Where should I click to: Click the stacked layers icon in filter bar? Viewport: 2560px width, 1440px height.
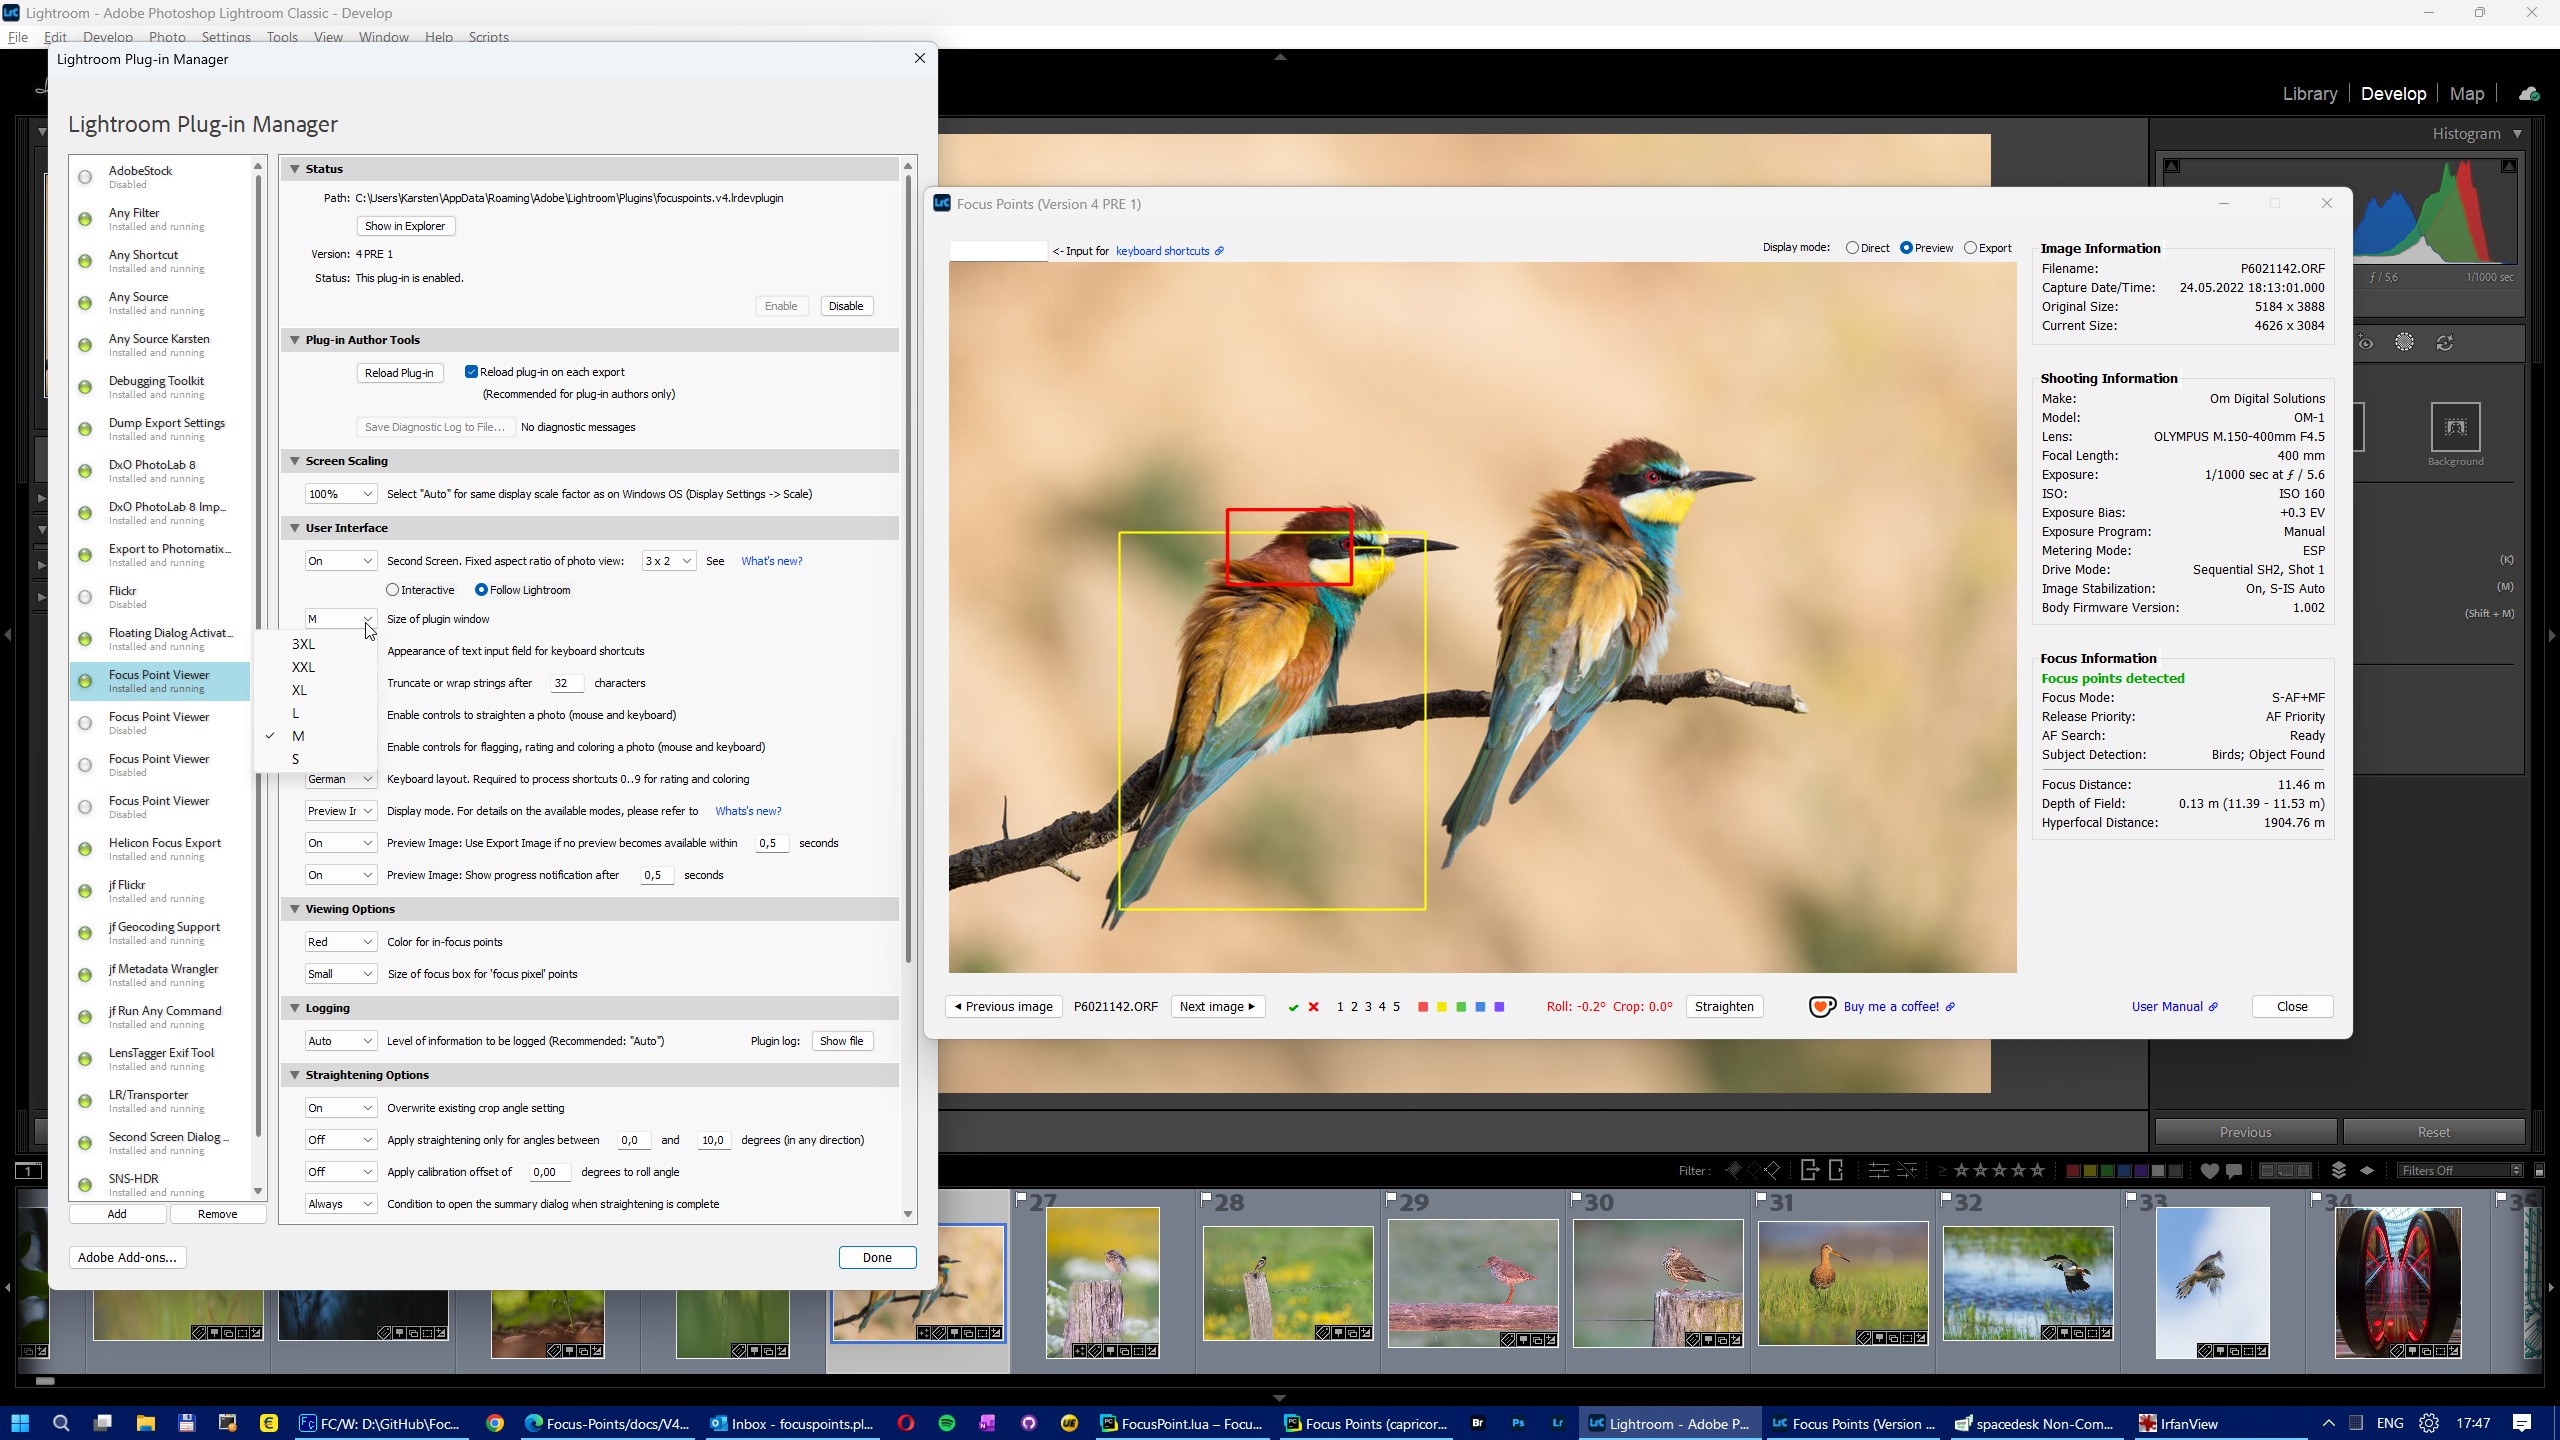(x=2338, y=1170)
